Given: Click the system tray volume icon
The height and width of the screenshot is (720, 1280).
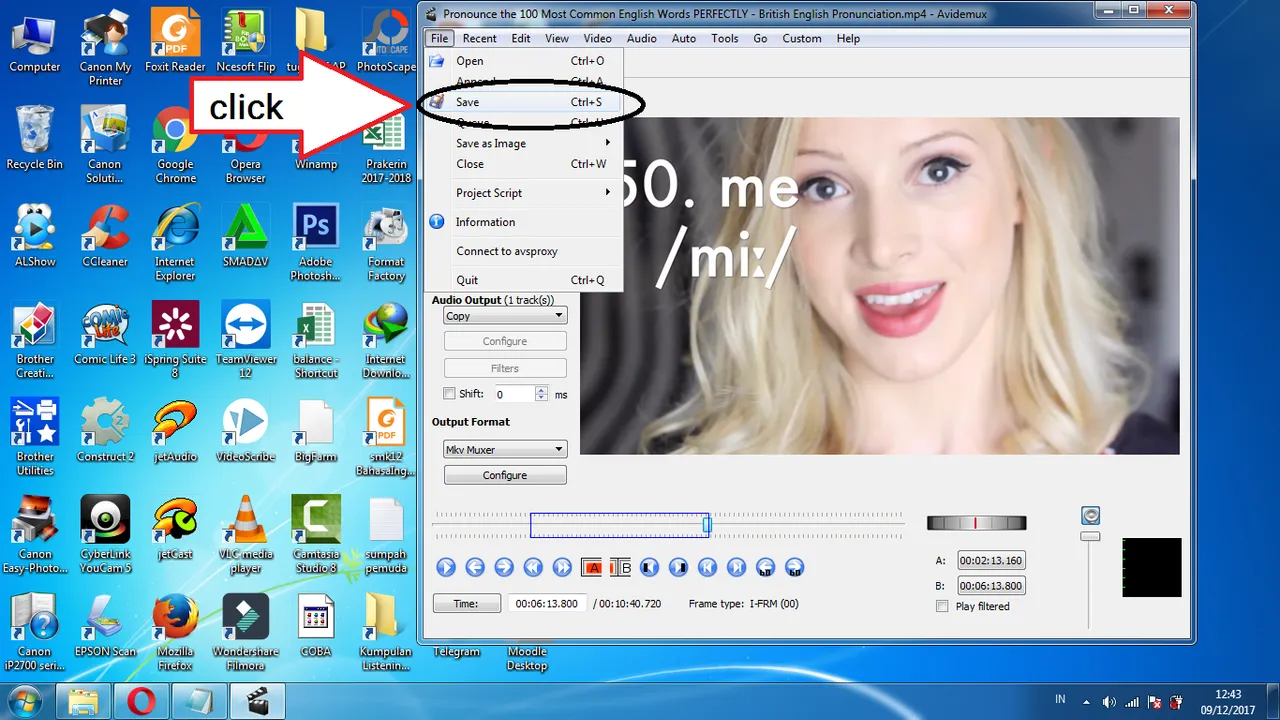Looking at the screenshot, I should pos(1109,701).
